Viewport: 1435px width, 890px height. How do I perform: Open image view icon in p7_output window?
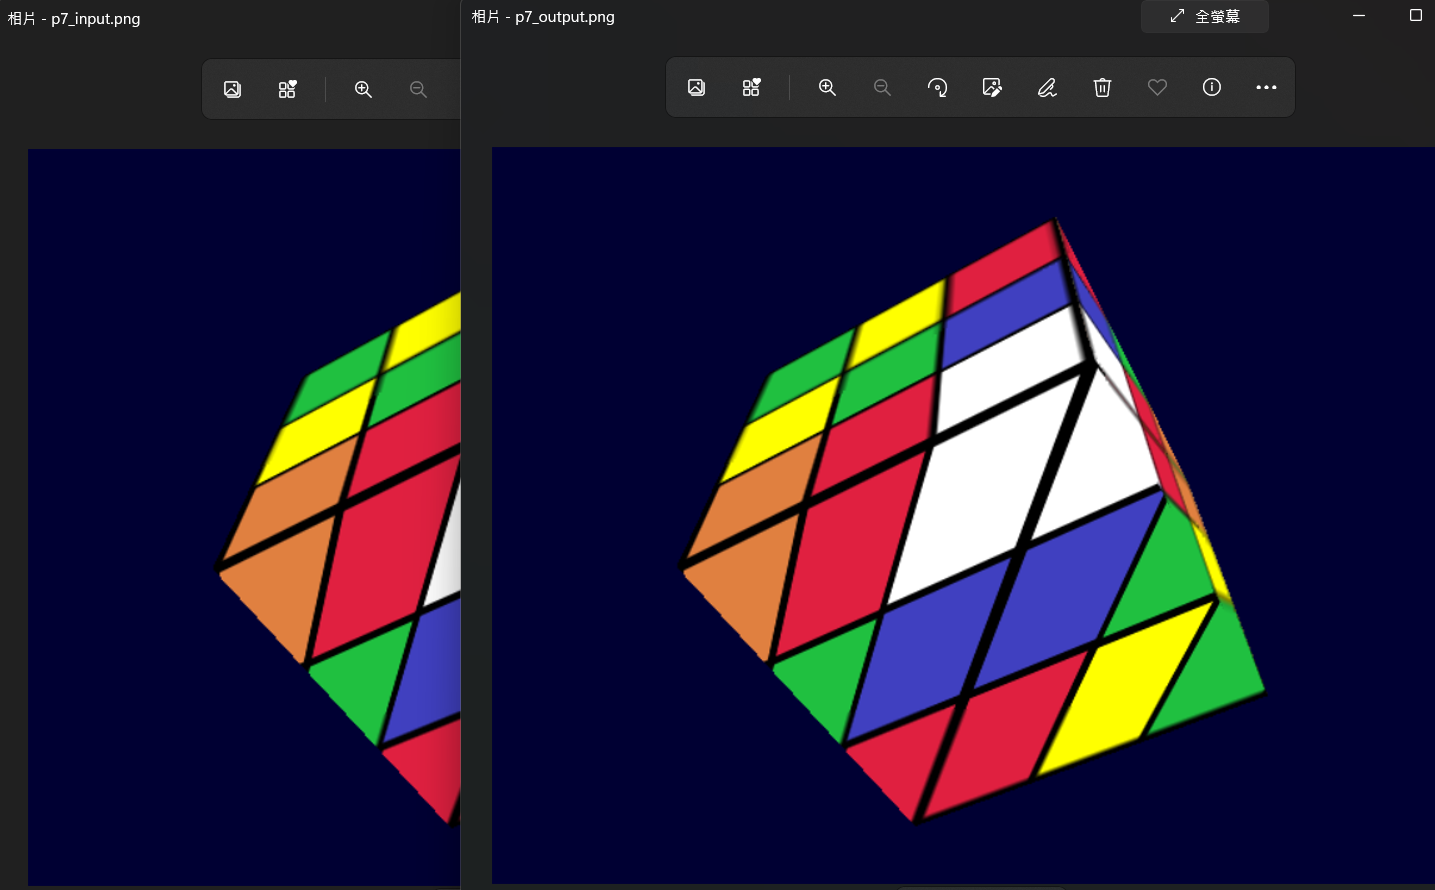point(697,87)
